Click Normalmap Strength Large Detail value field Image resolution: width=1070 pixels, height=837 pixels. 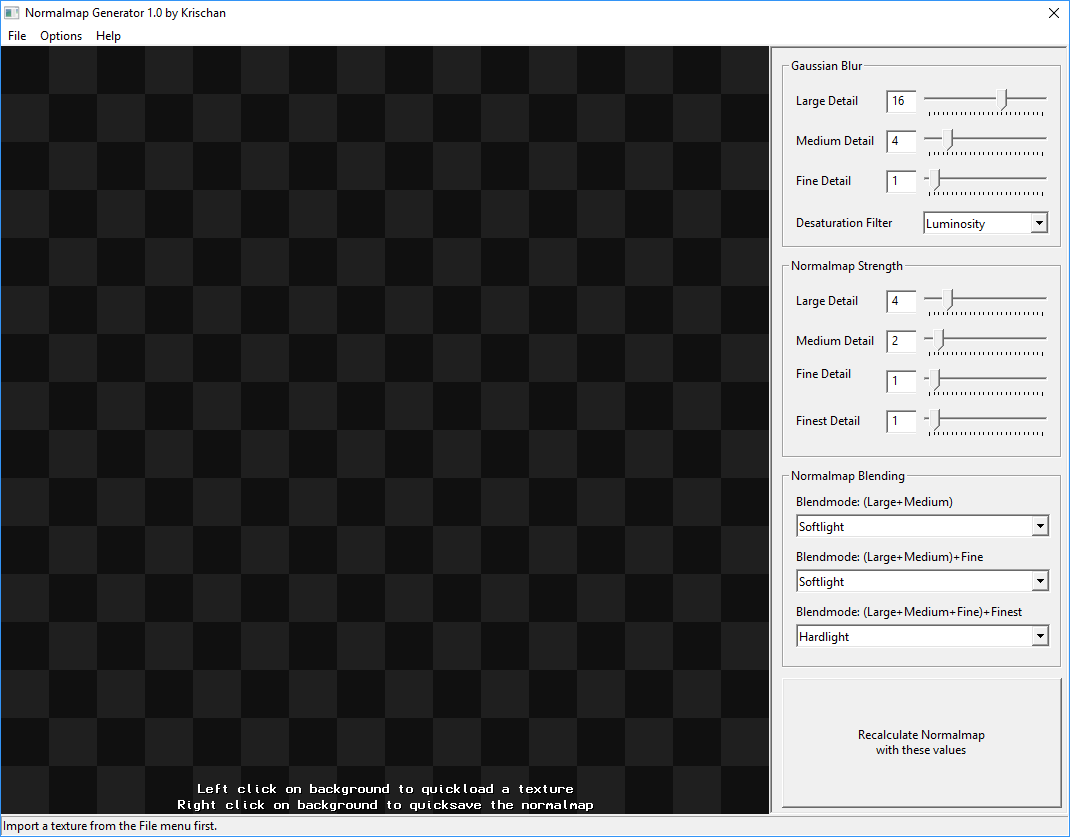(x=901, y=301)
